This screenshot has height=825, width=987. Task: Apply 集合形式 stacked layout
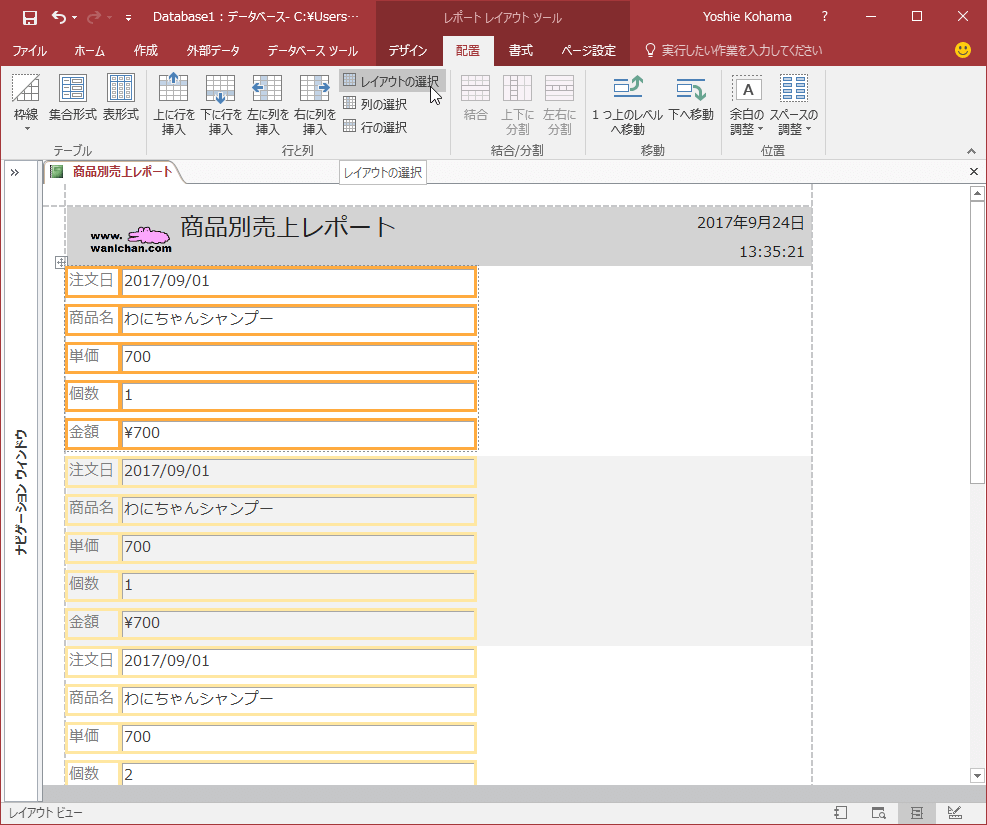point(72,98)
